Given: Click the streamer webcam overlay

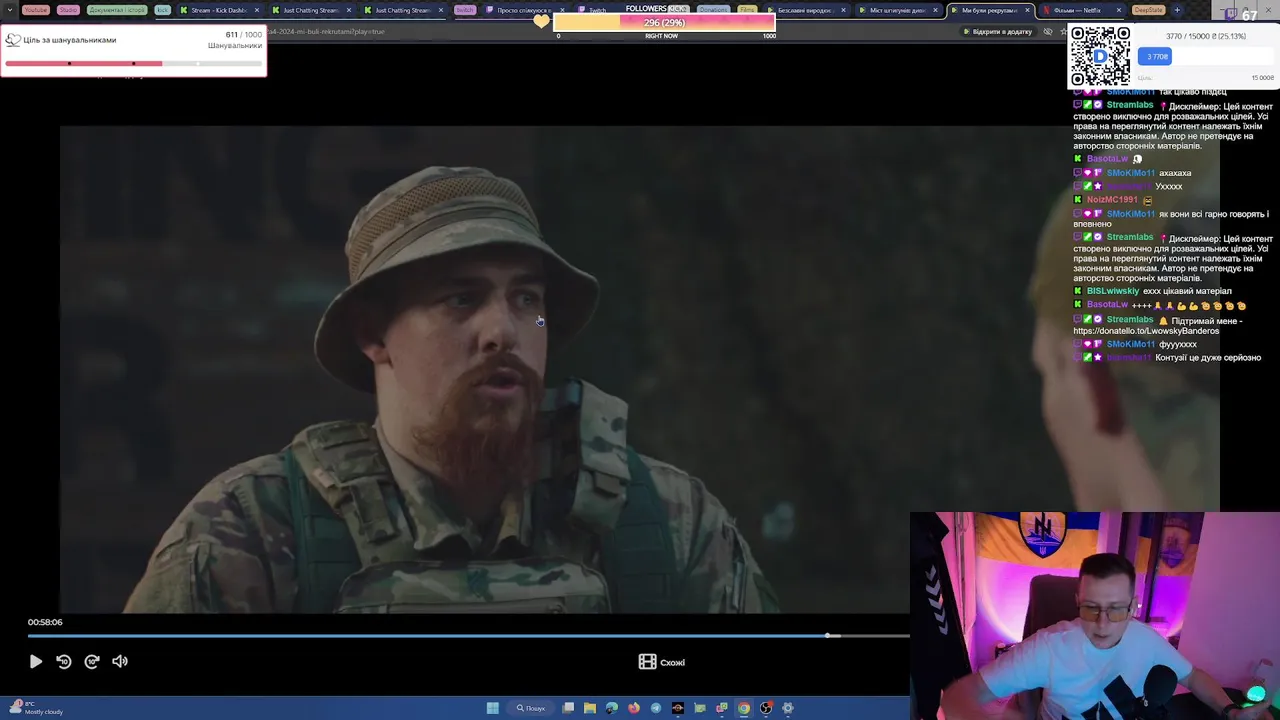Looking at the screenshot, I should [1095, 616].
